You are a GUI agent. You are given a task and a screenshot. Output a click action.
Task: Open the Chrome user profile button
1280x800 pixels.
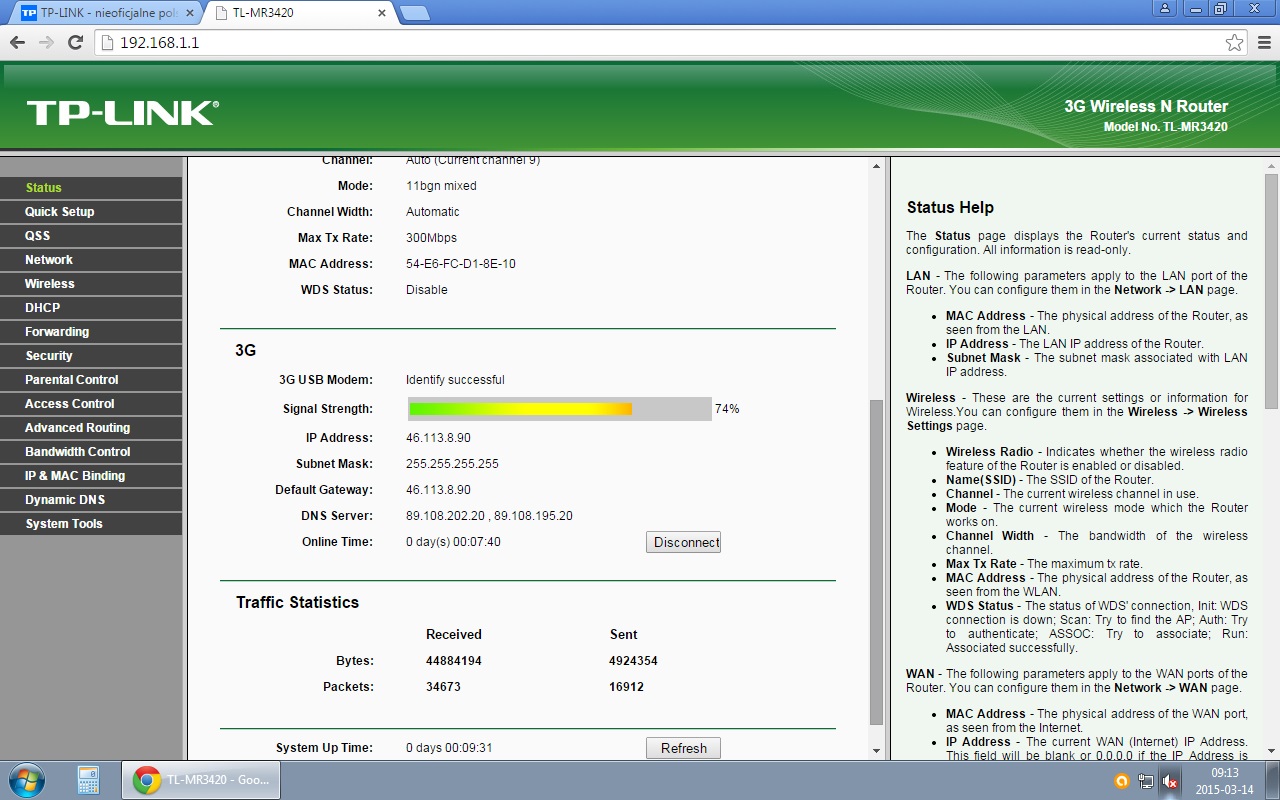click(1163, 9)
